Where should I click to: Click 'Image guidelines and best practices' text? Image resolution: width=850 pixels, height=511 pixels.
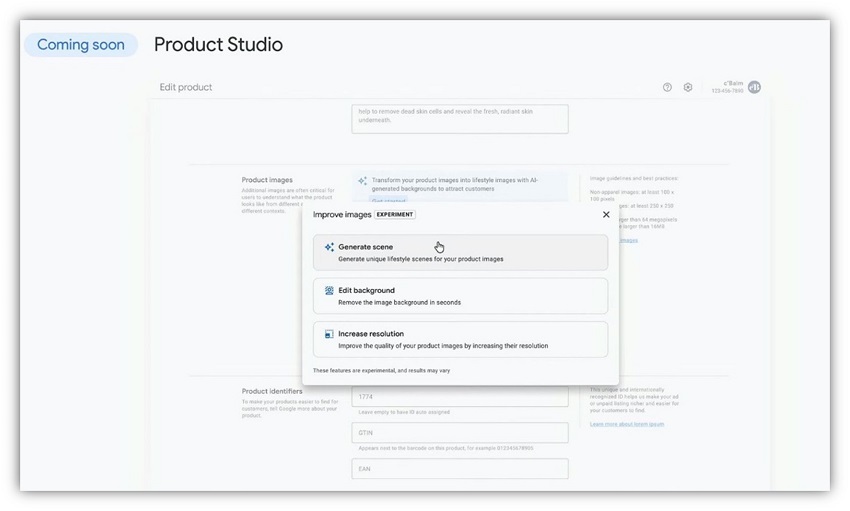634,178
